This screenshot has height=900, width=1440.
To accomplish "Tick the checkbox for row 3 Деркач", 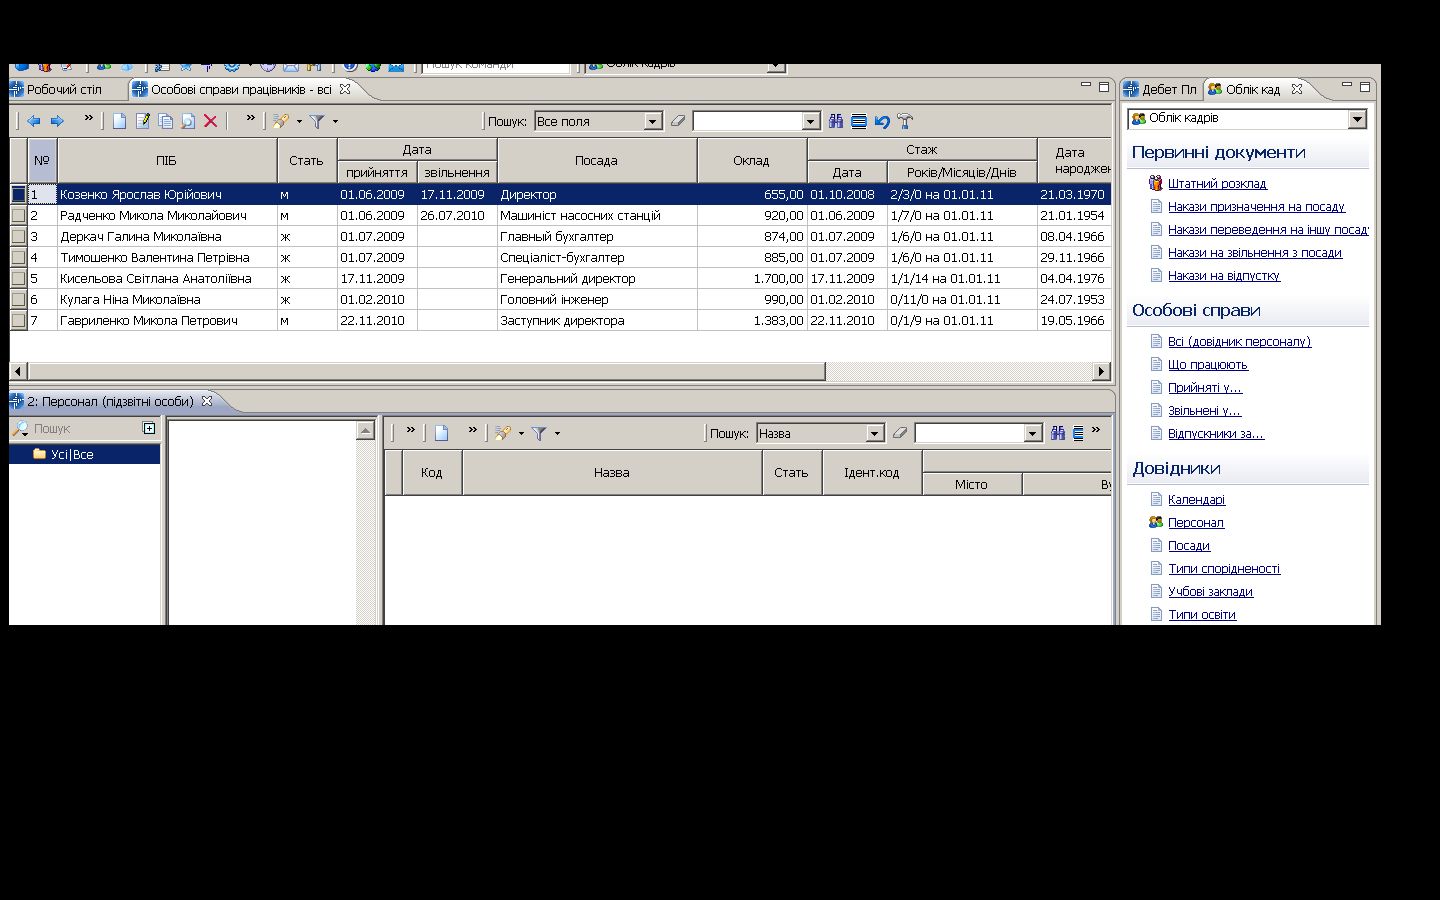I will tap(18, 236).
